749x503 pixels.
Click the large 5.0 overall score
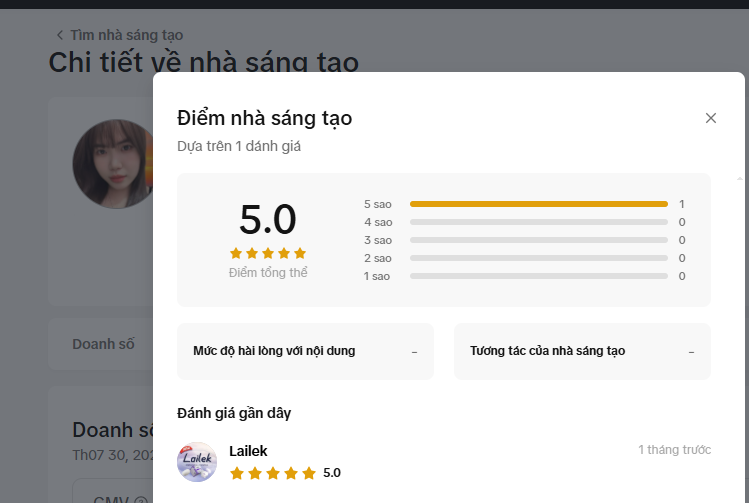[268, 220]
